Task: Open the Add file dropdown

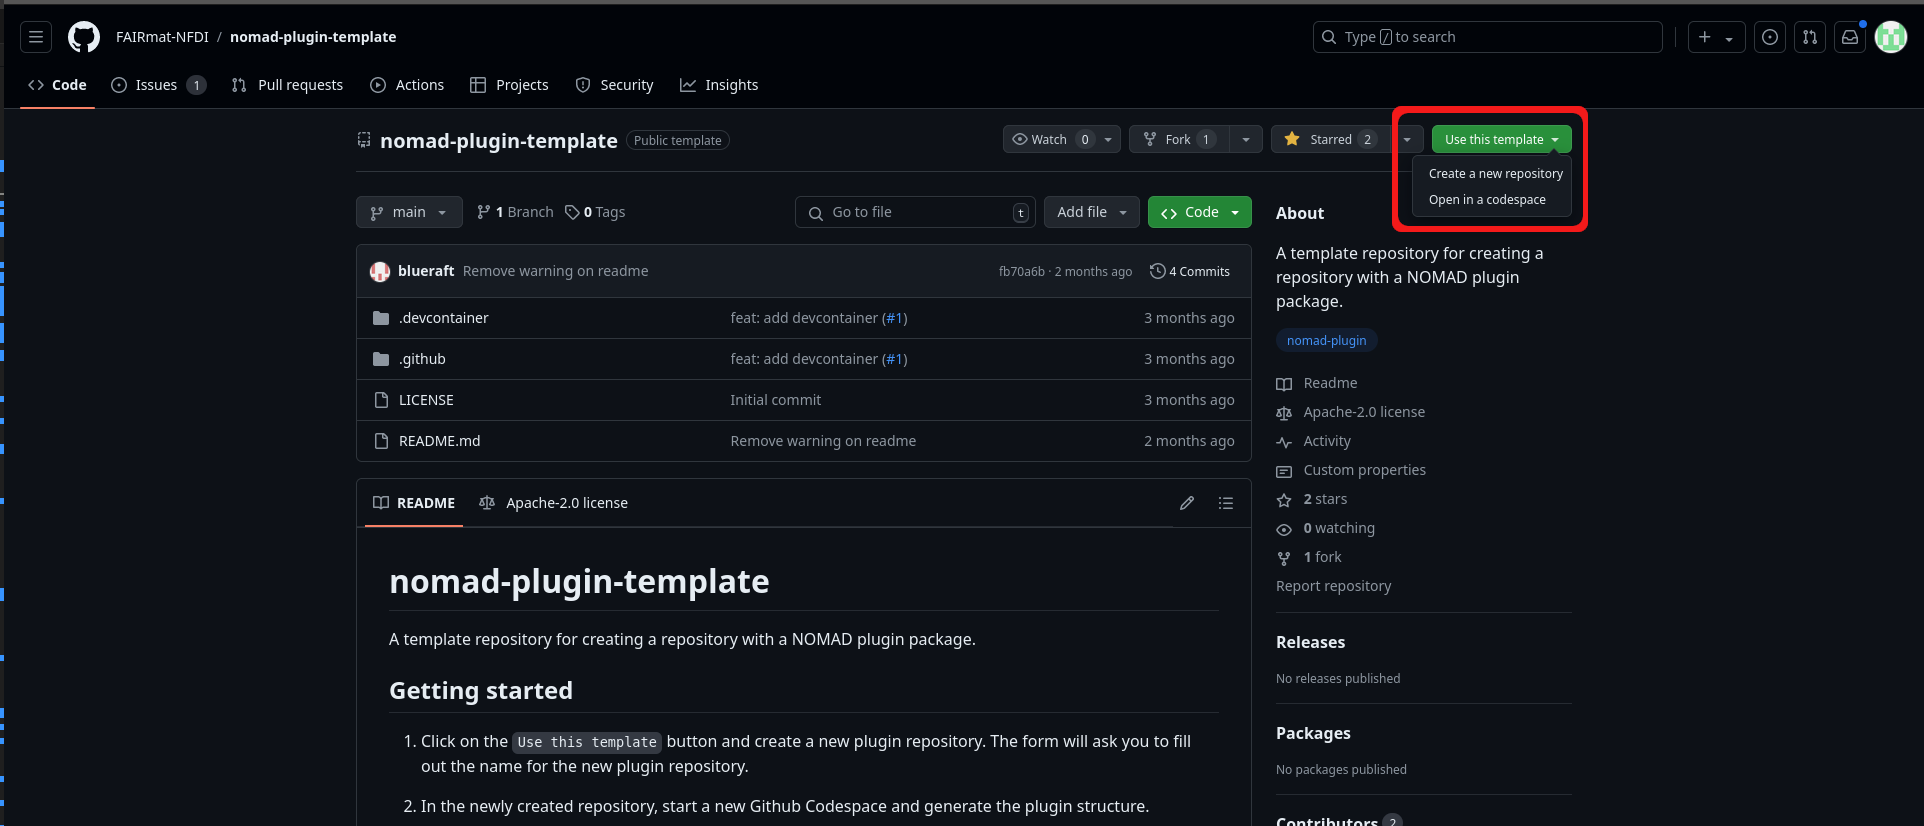Action: point(1092,212)
